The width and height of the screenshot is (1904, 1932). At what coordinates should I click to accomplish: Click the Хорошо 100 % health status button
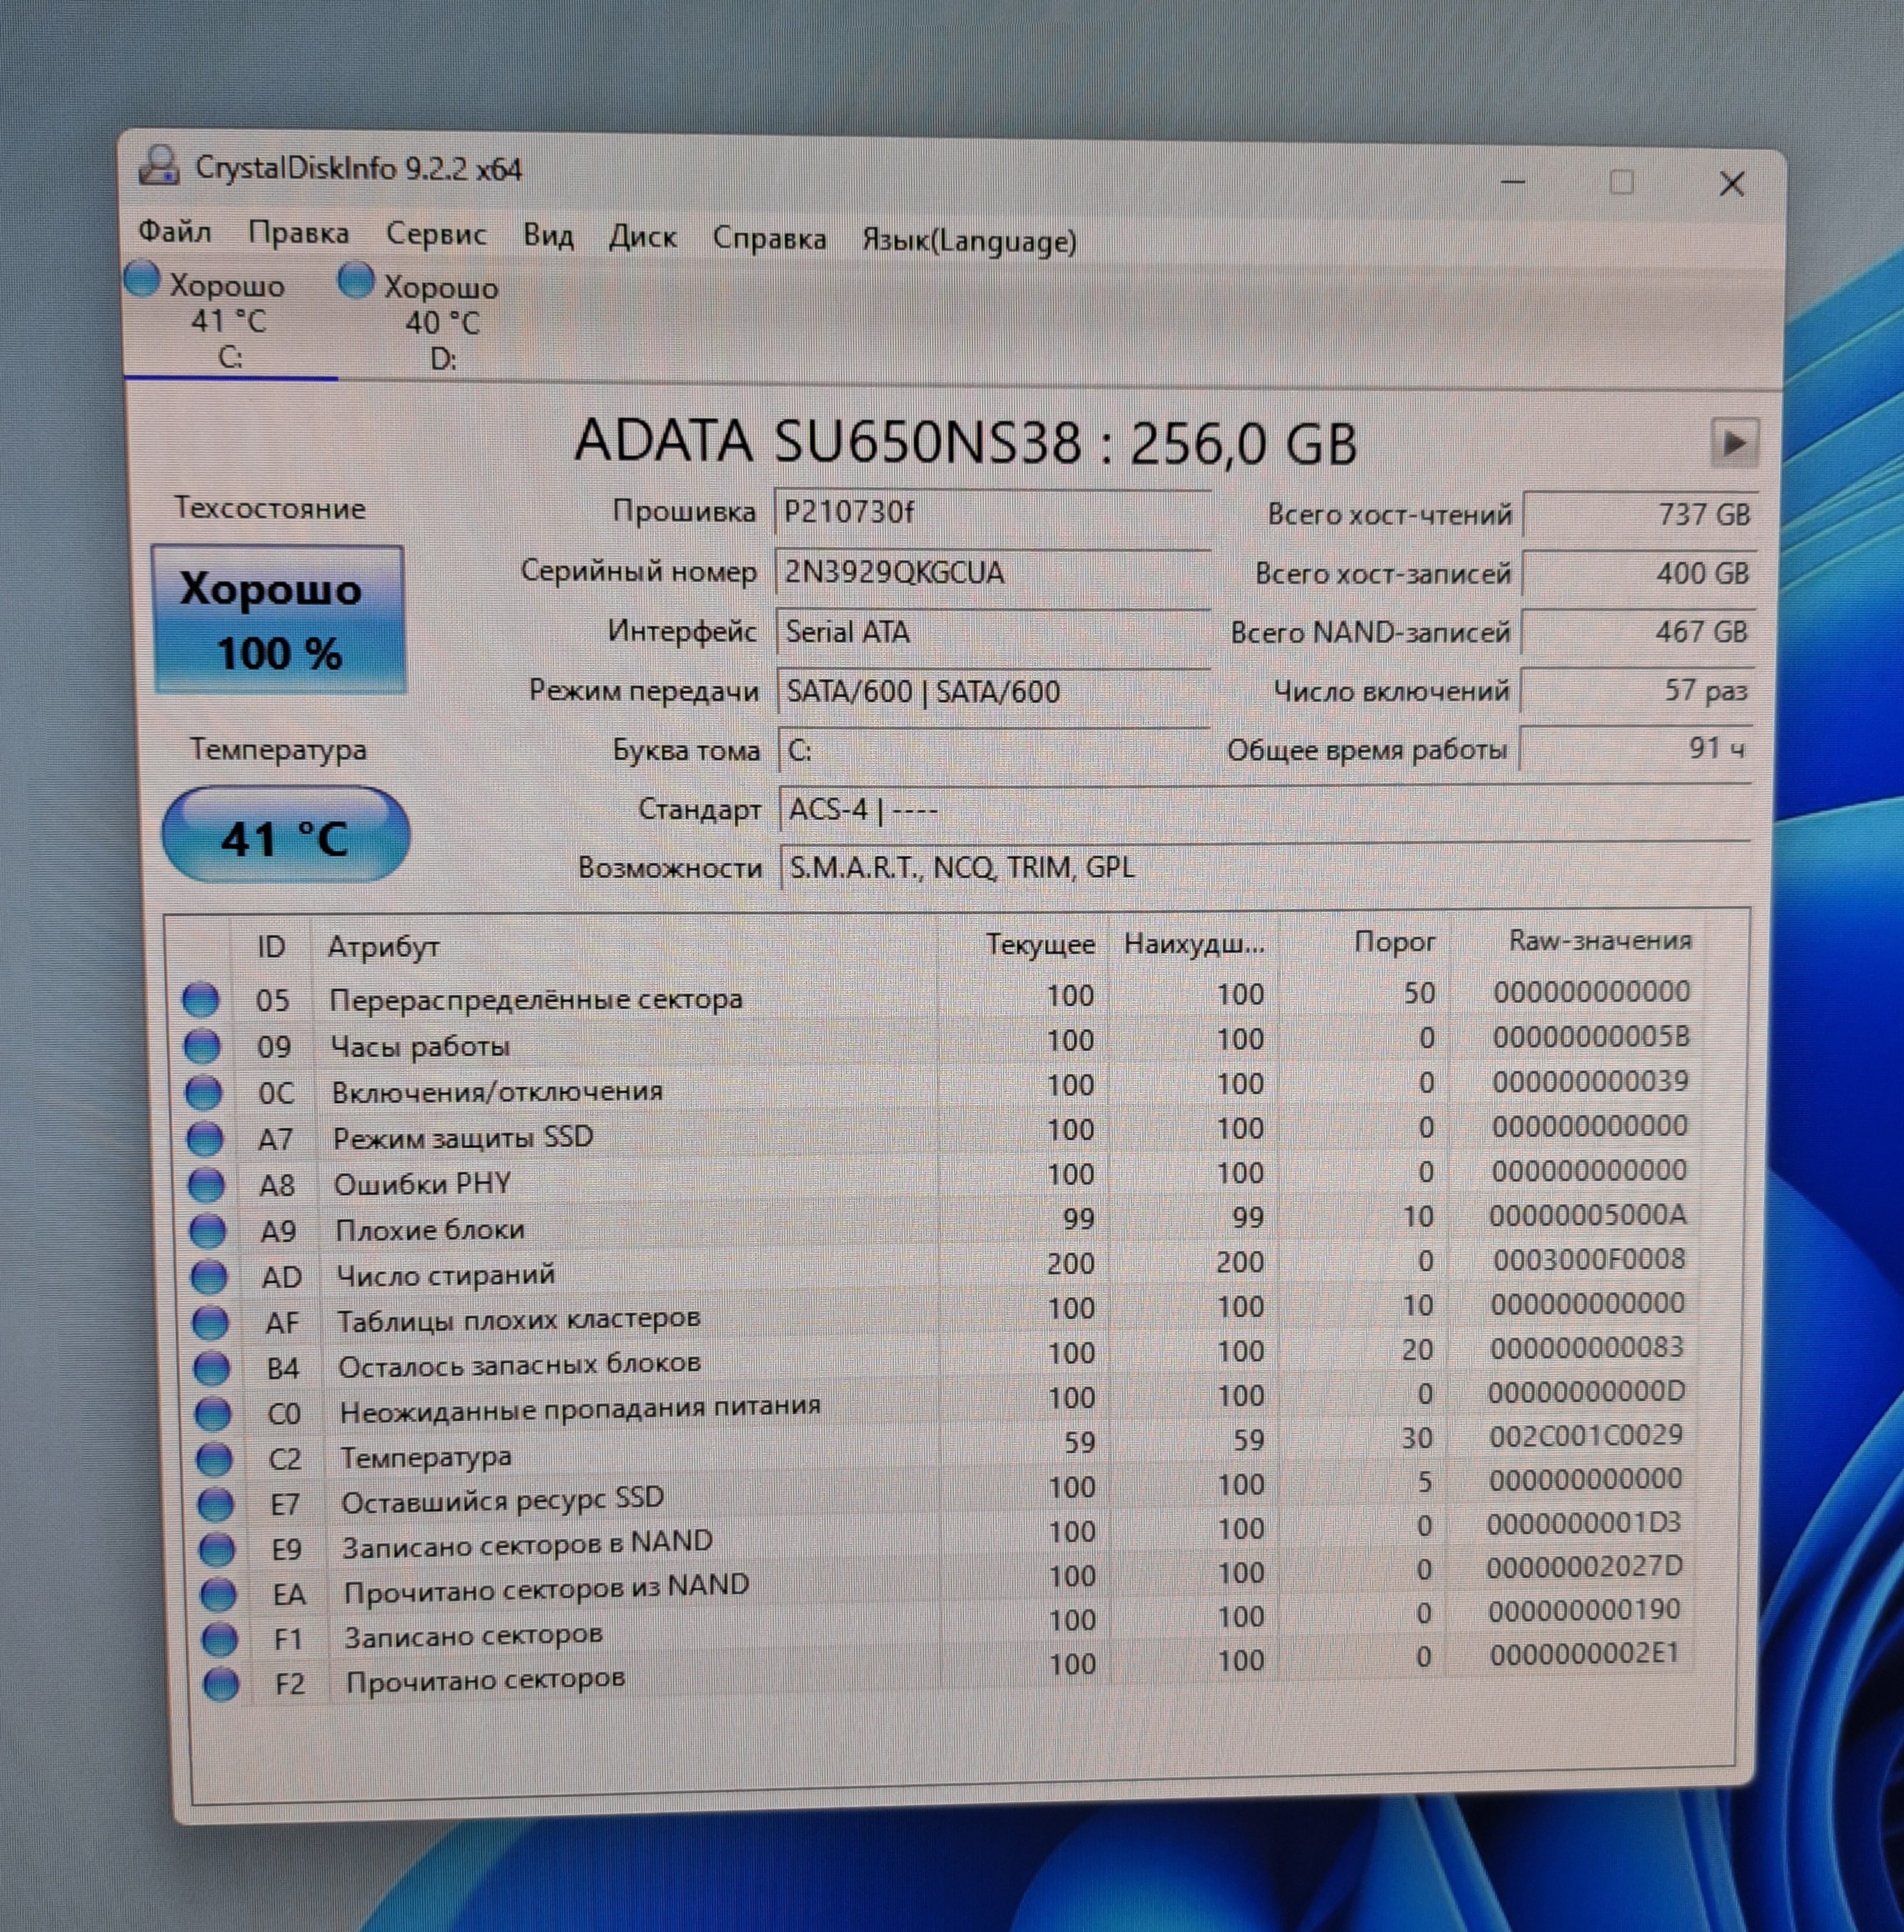click(278, 620)
